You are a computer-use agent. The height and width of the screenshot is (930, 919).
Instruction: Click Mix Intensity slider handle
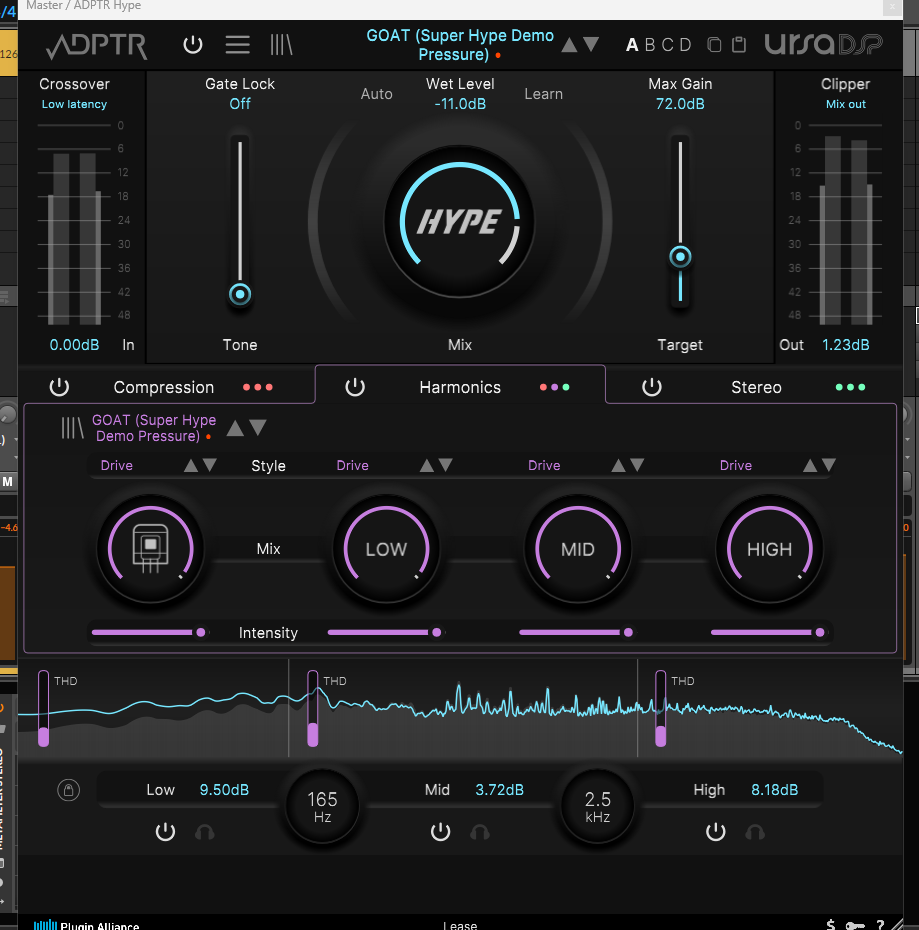coord(201,632)
